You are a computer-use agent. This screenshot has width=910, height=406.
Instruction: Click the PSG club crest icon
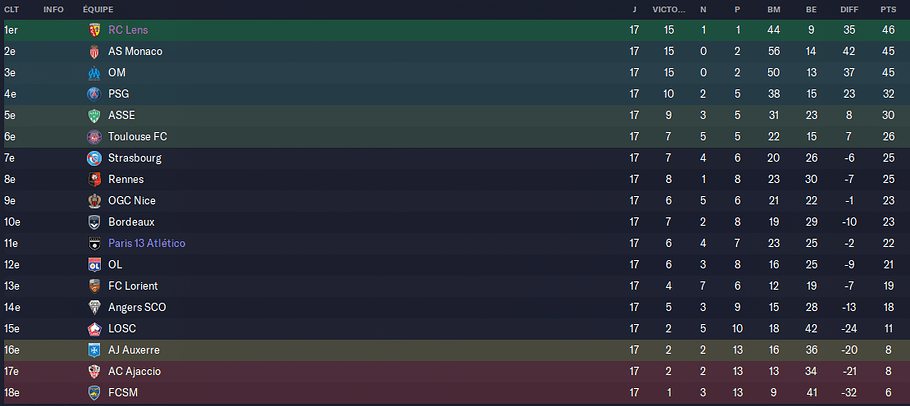[94, 94]
